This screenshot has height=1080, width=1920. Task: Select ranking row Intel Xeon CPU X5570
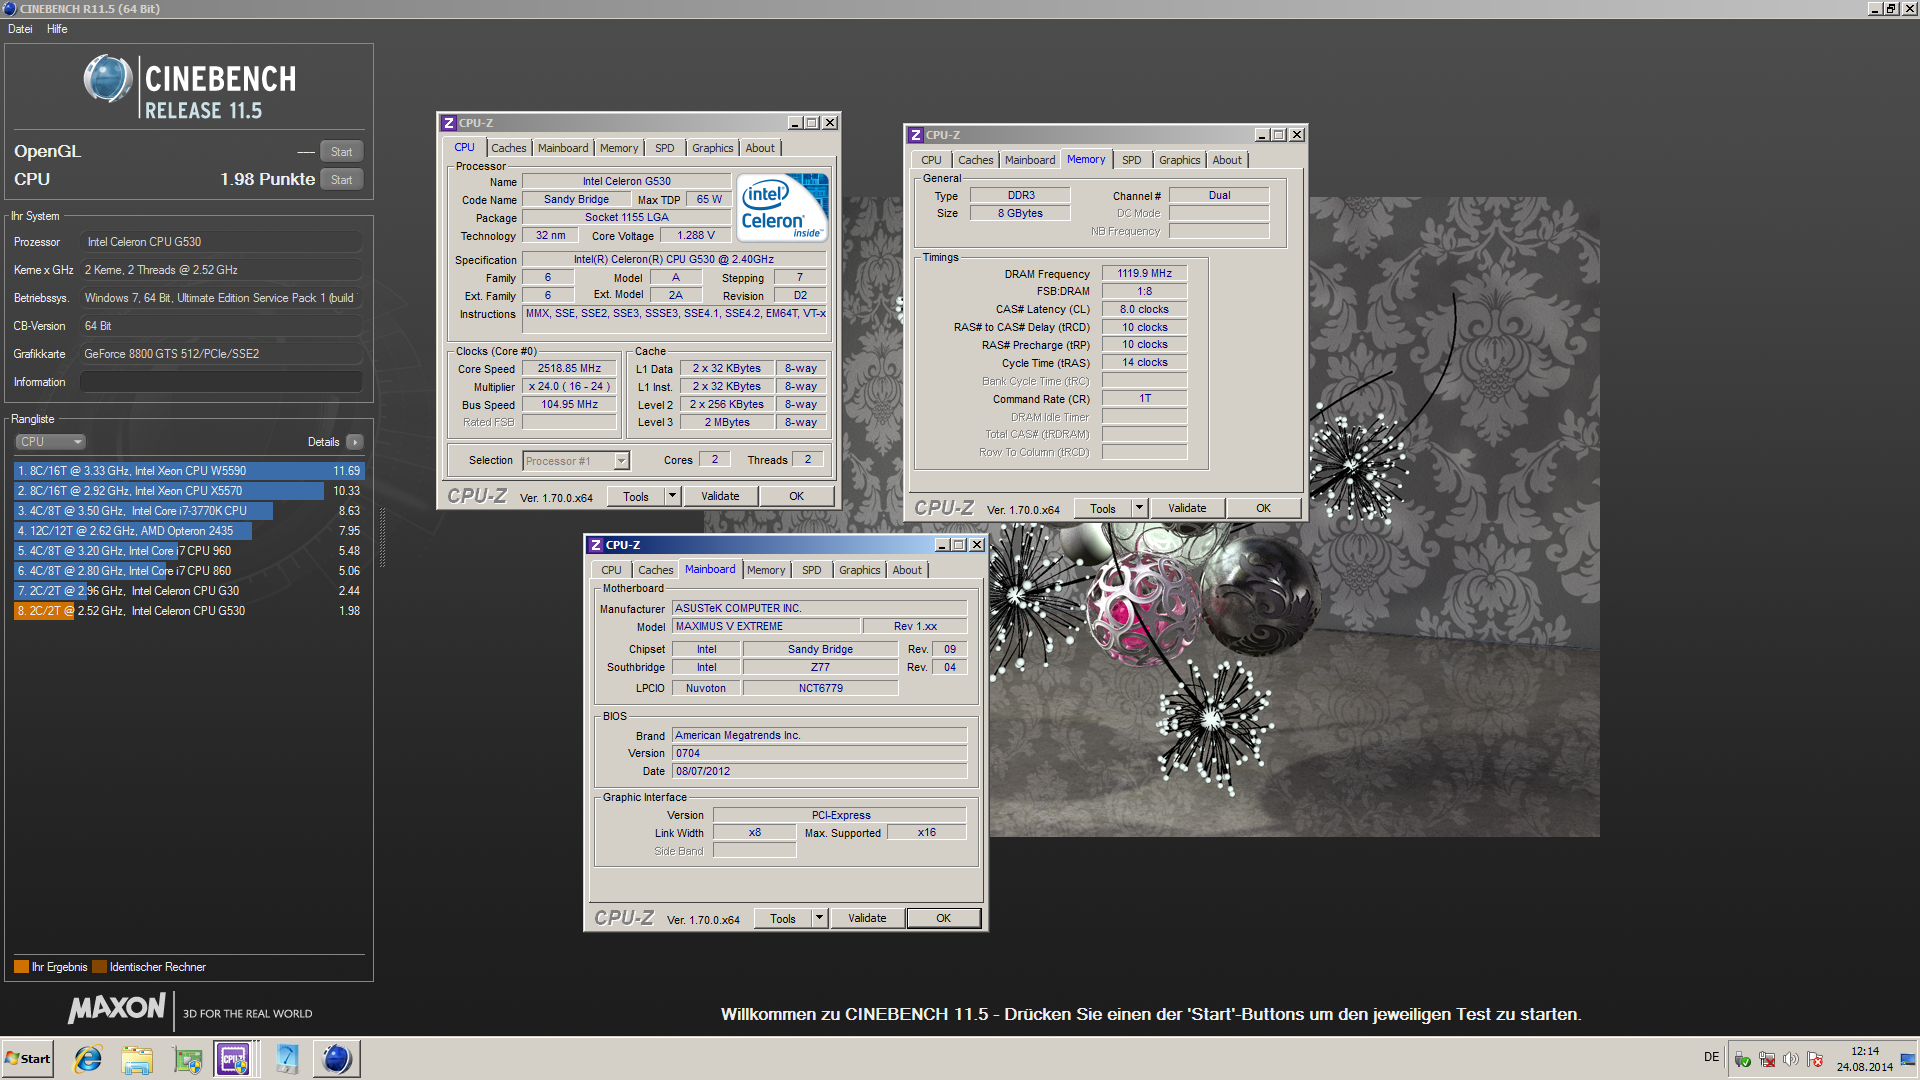189,491
